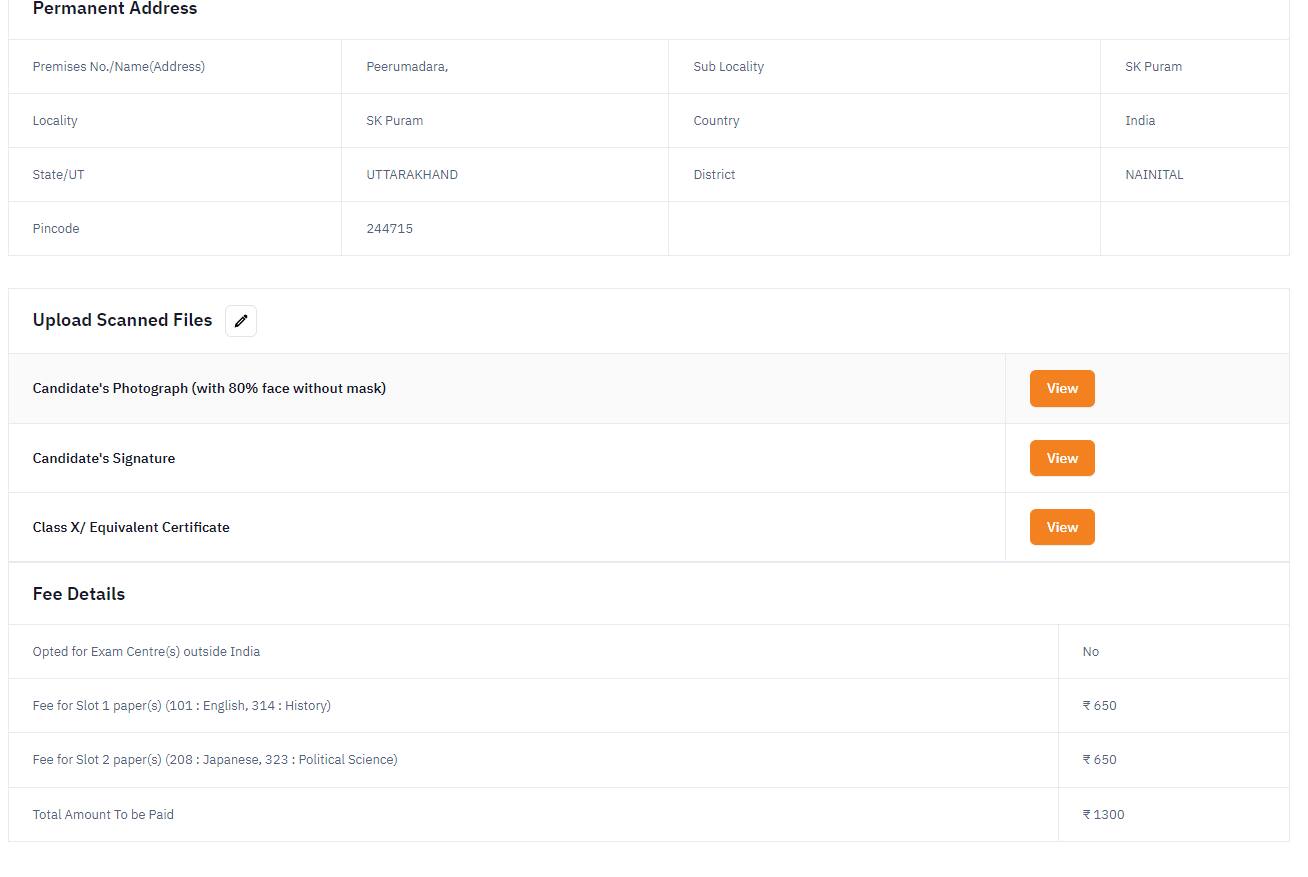Click the NAINITAL district value
This screenshot has height=877, width=1308.
coord(1154,175)
